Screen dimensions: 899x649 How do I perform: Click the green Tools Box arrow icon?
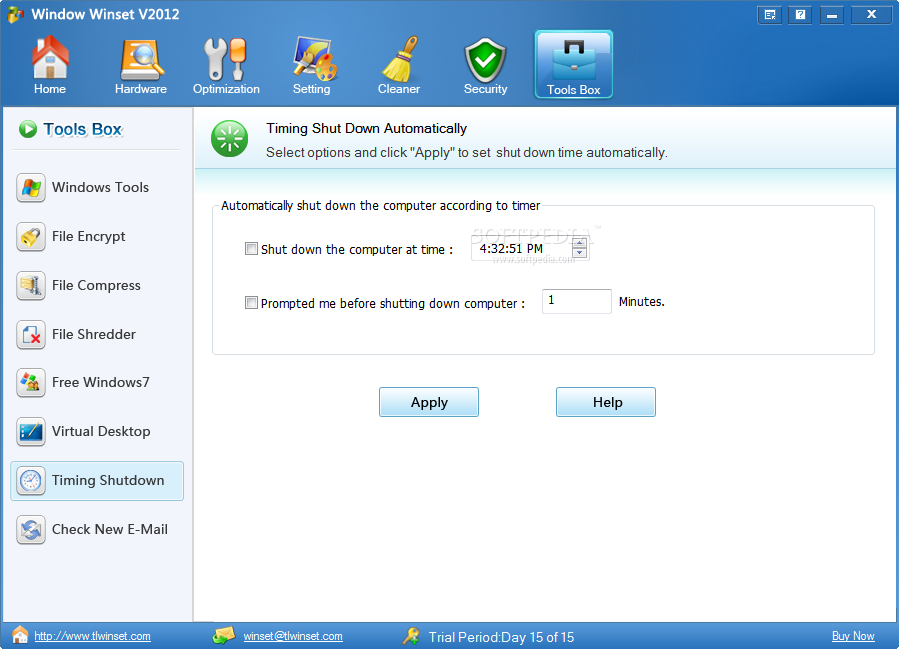(28, 129)
